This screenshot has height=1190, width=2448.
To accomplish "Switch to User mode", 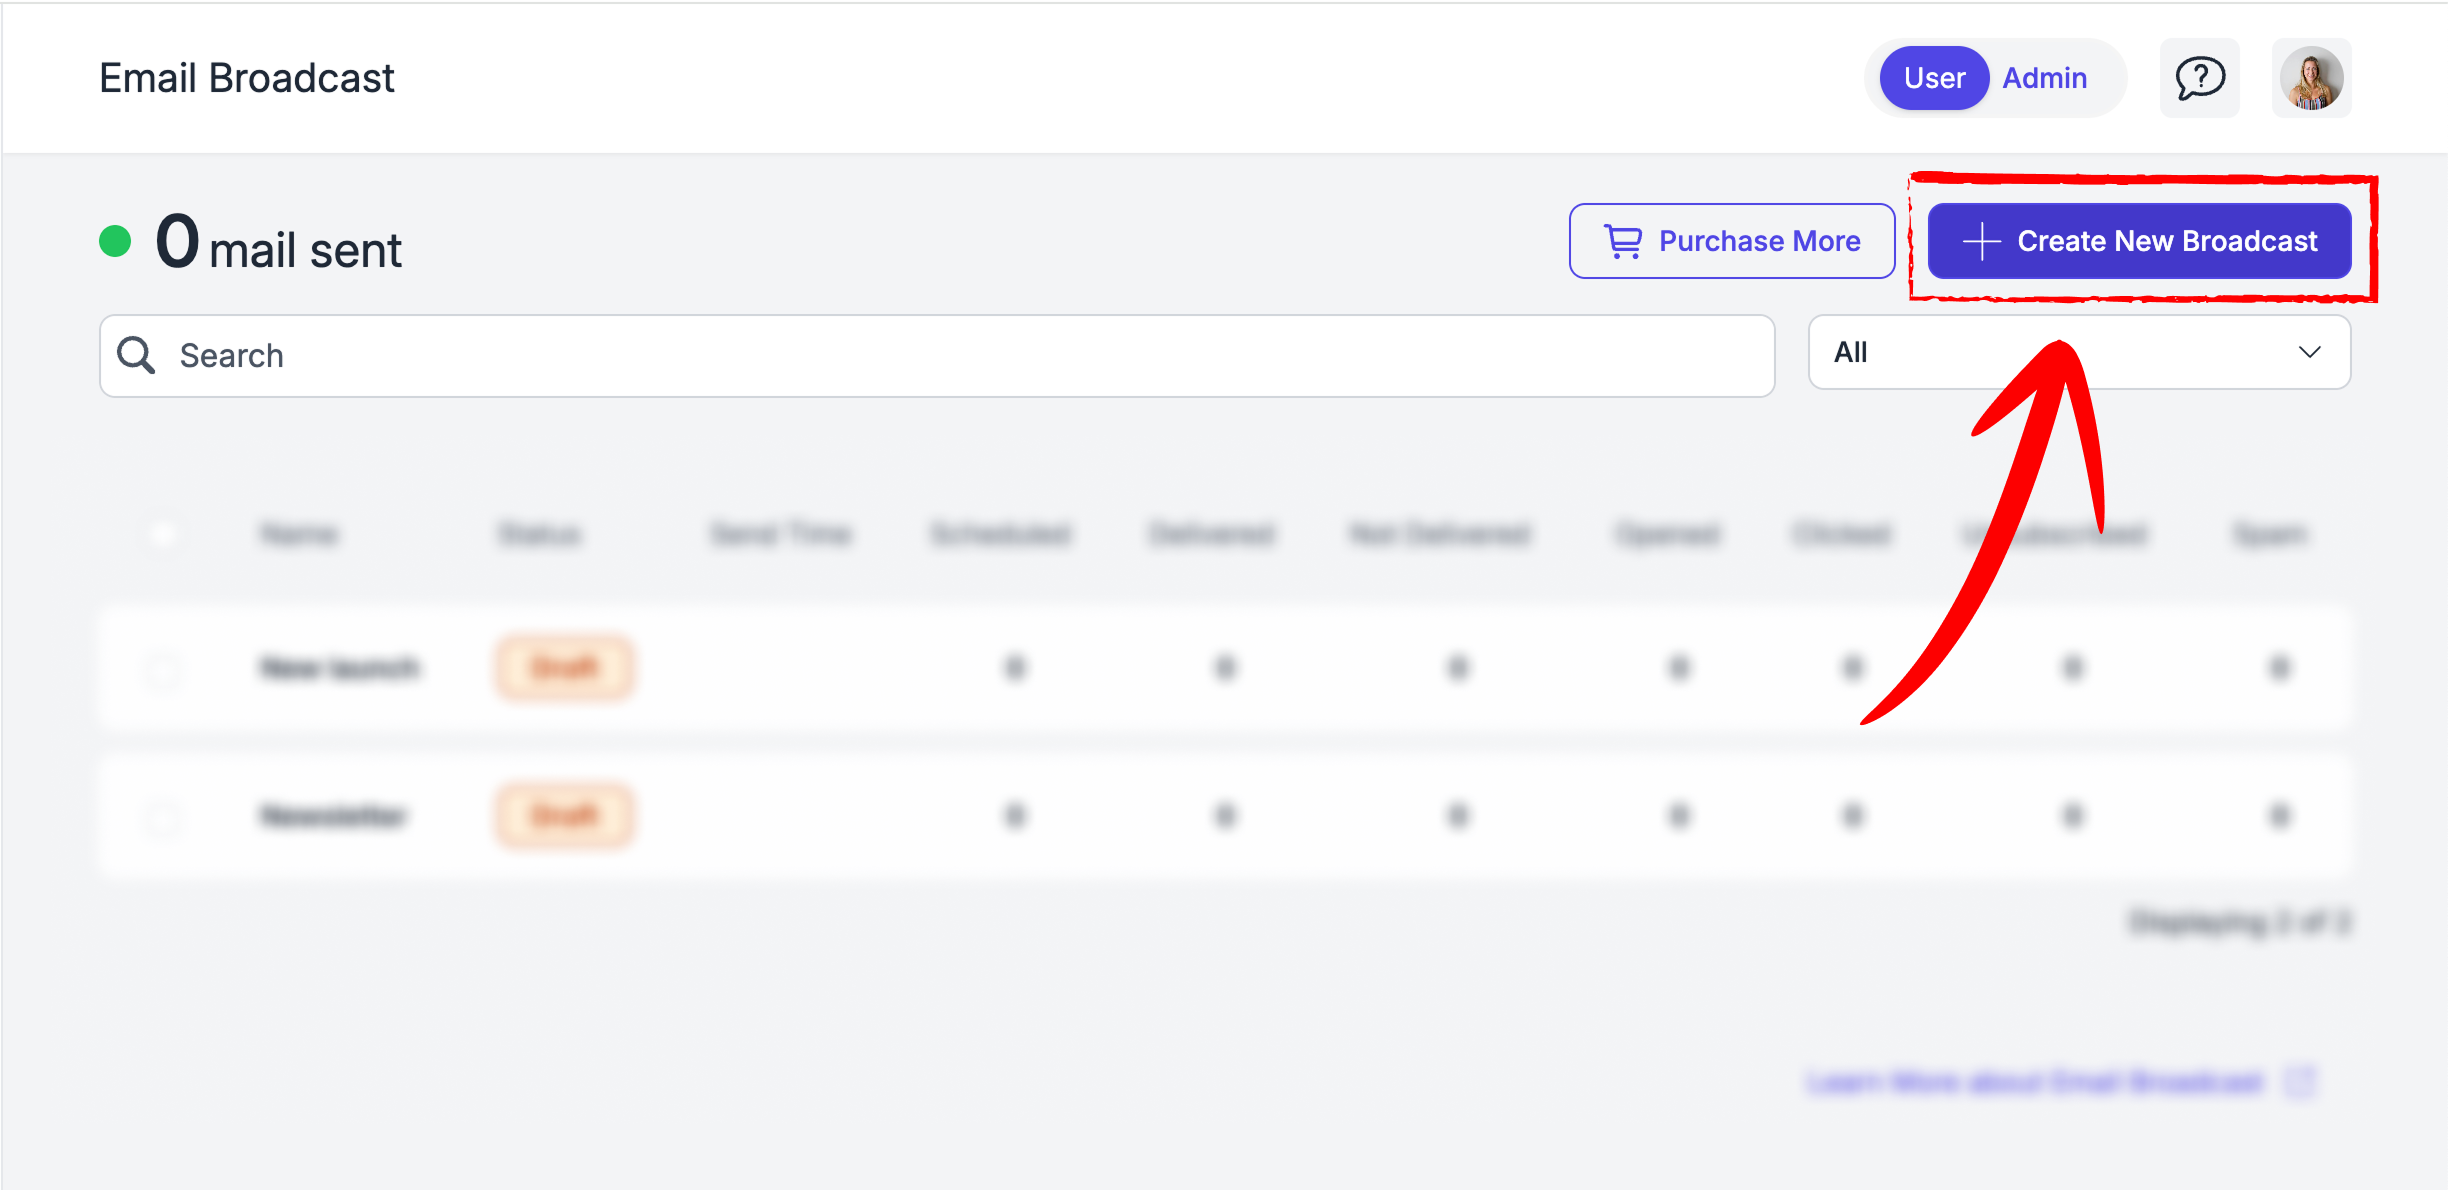I will (x=1934, y=78).
